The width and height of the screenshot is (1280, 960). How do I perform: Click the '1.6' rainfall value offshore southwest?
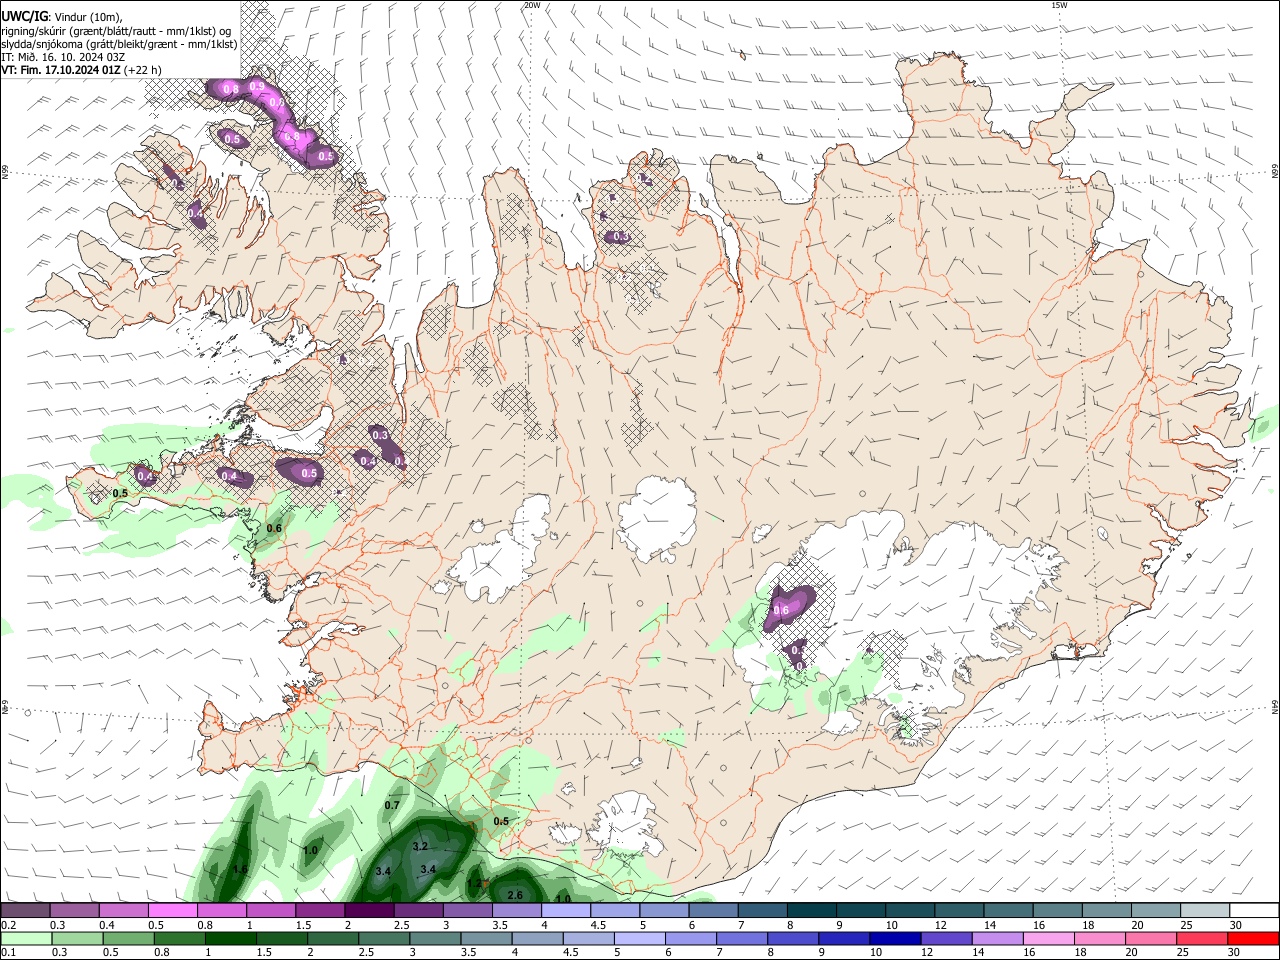240,870
